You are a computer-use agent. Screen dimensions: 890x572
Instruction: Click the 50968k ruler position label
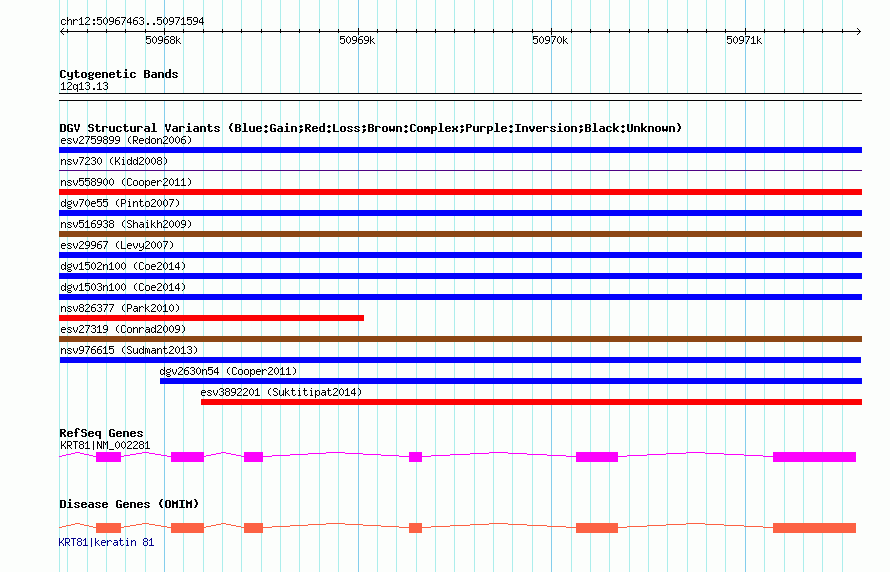[x=163, y=40]
